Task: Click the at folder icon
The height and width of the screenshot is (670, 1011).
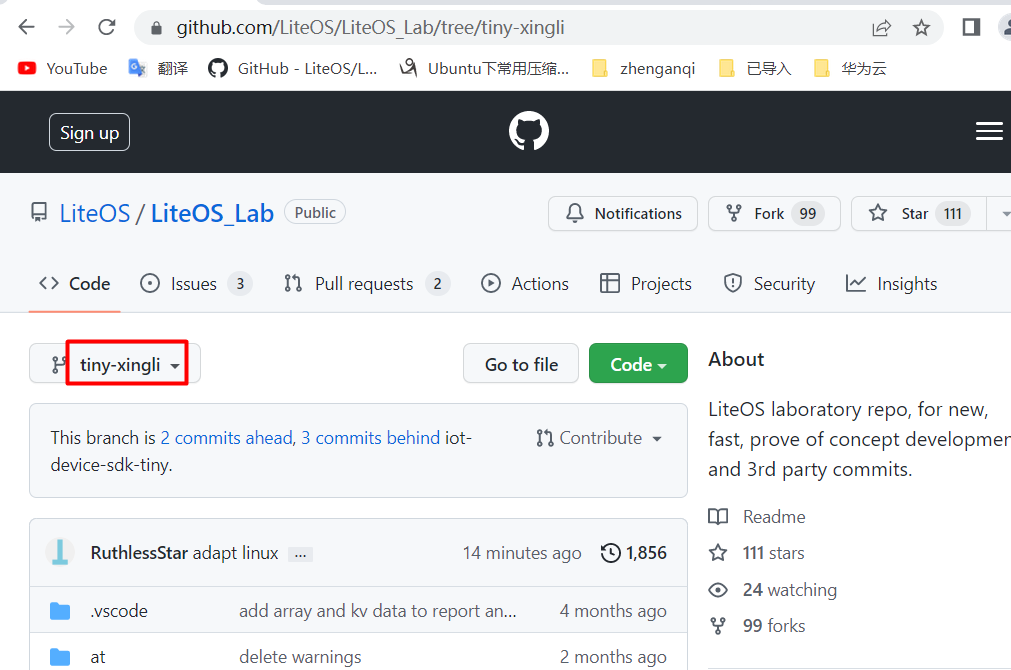Action: 60,657
